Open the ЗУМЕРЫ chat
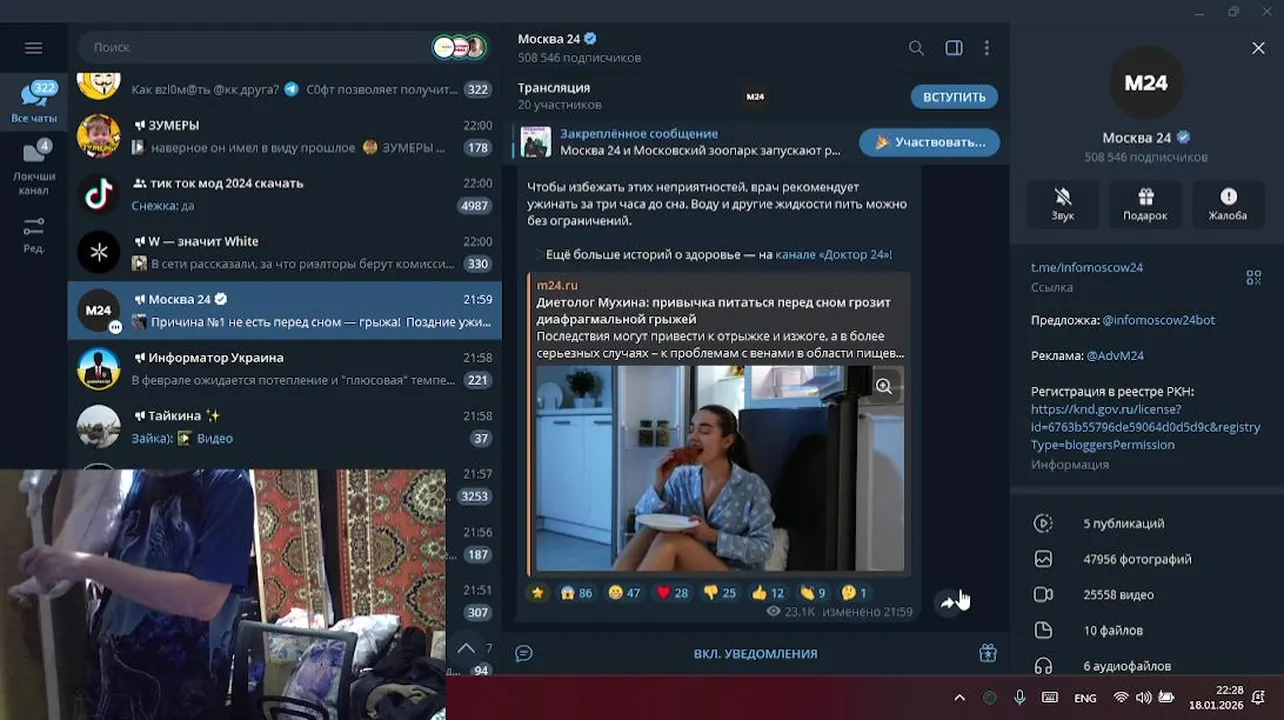 pyautogui.click(x=285, y=136)
